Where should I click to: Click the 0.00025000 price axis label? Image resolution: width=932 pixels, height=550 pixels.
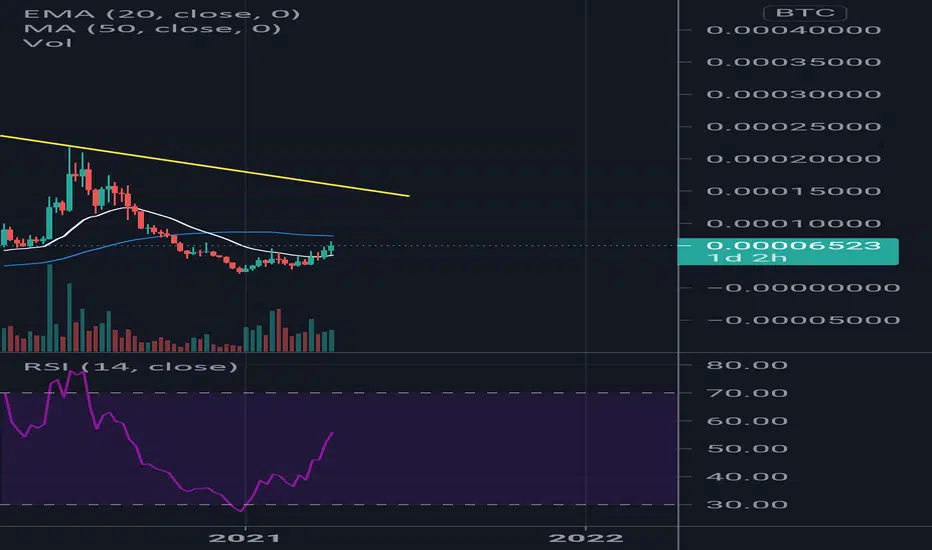(794, 126)
